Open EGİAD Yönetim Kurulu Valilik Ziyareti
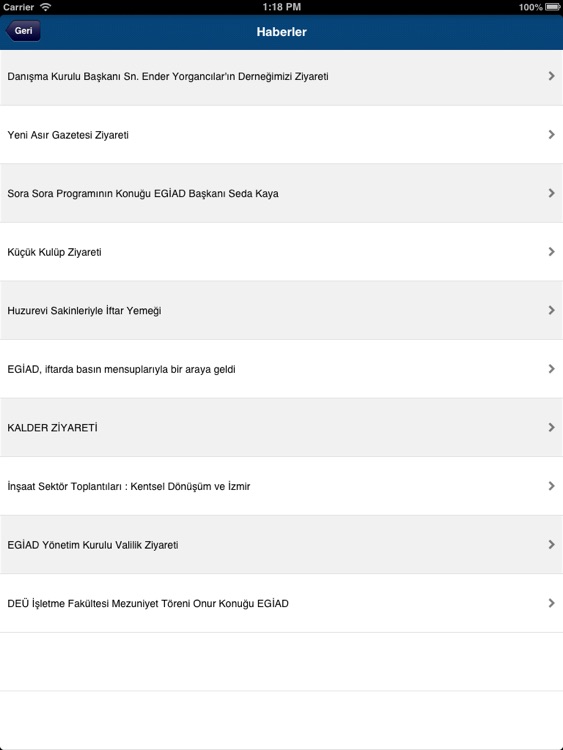 pyautogui.click(x=281, y=545)
